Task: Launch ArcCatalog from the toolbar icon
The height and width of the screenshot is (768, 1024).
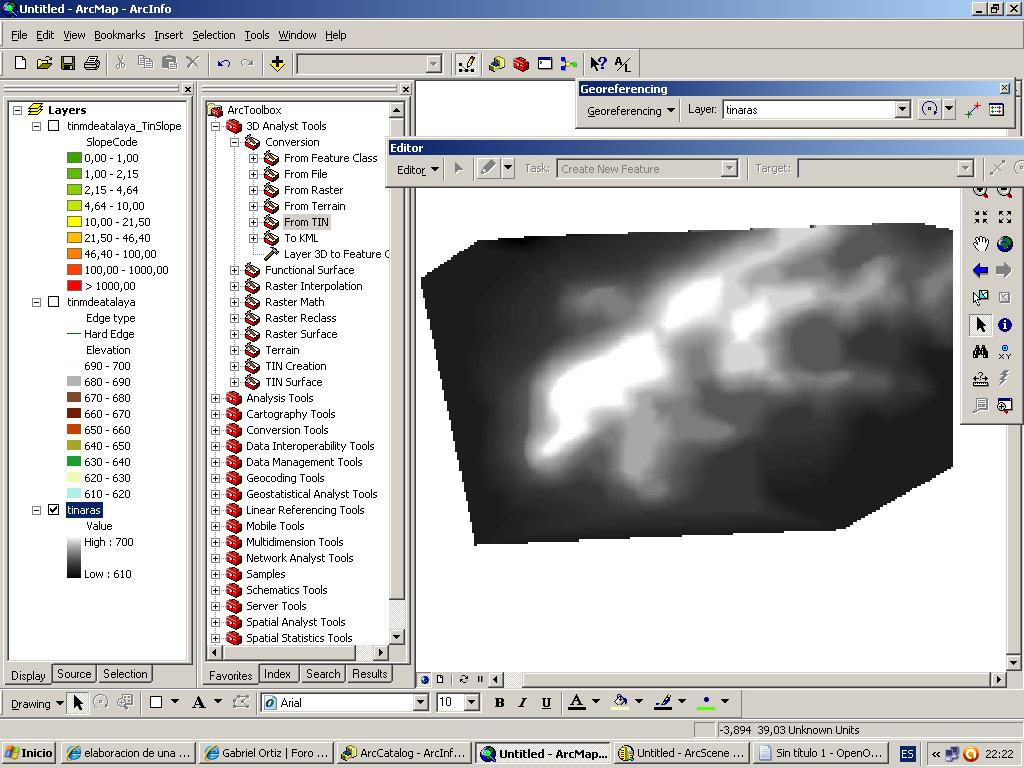Action: (497, 63)
